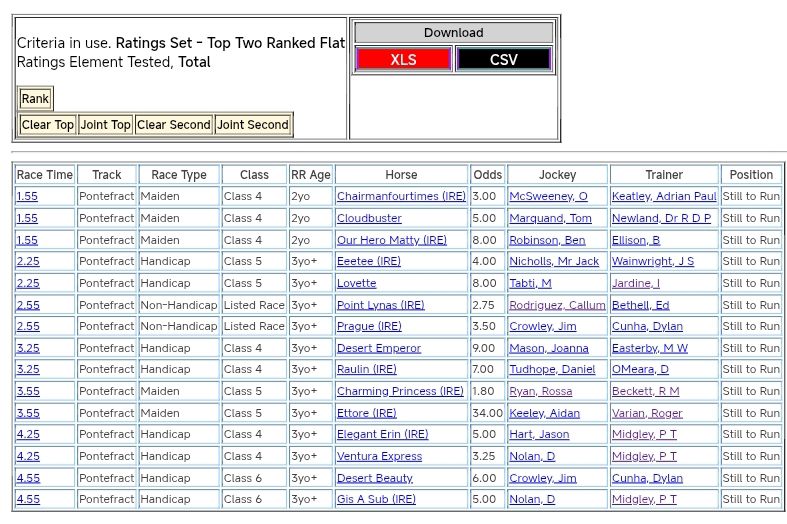Open the Ventura Express horse link
The height and width of the screenshot is (524, 787).
click(x=379, y=456)
